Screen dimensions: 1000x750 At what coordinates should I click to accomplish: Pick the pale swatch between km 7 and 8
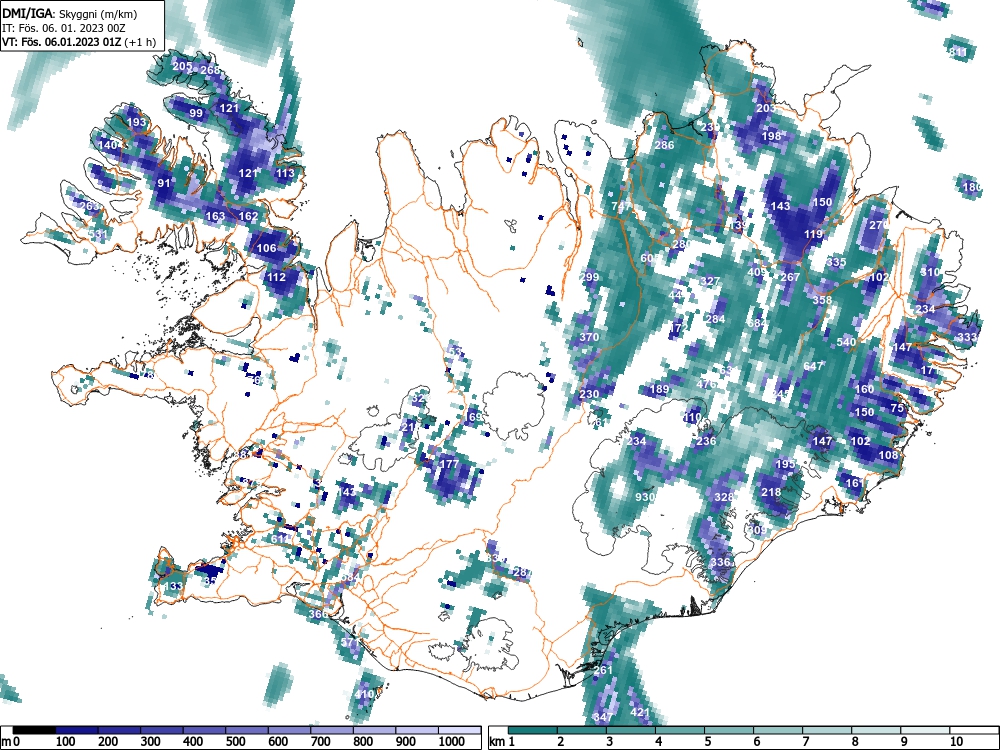pos(827,730)
